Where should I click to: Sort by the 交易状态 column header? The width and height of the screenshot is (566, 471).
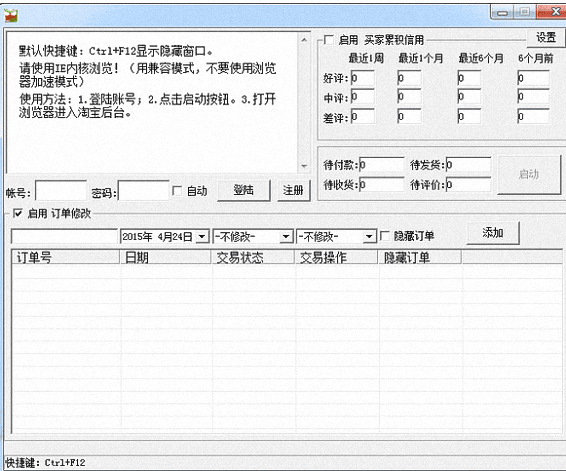[x=253, y=257]
